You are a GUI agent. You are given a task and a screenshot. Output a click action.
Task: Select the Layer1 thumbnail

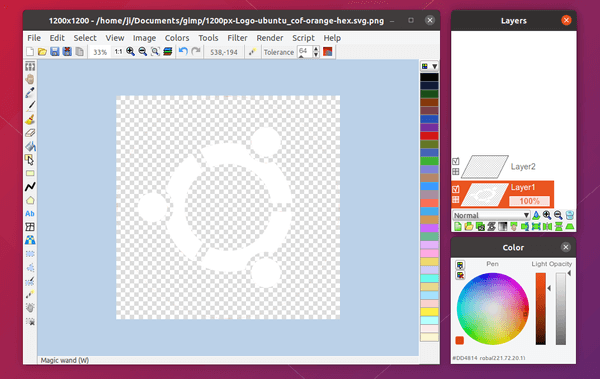pos(484,194)
